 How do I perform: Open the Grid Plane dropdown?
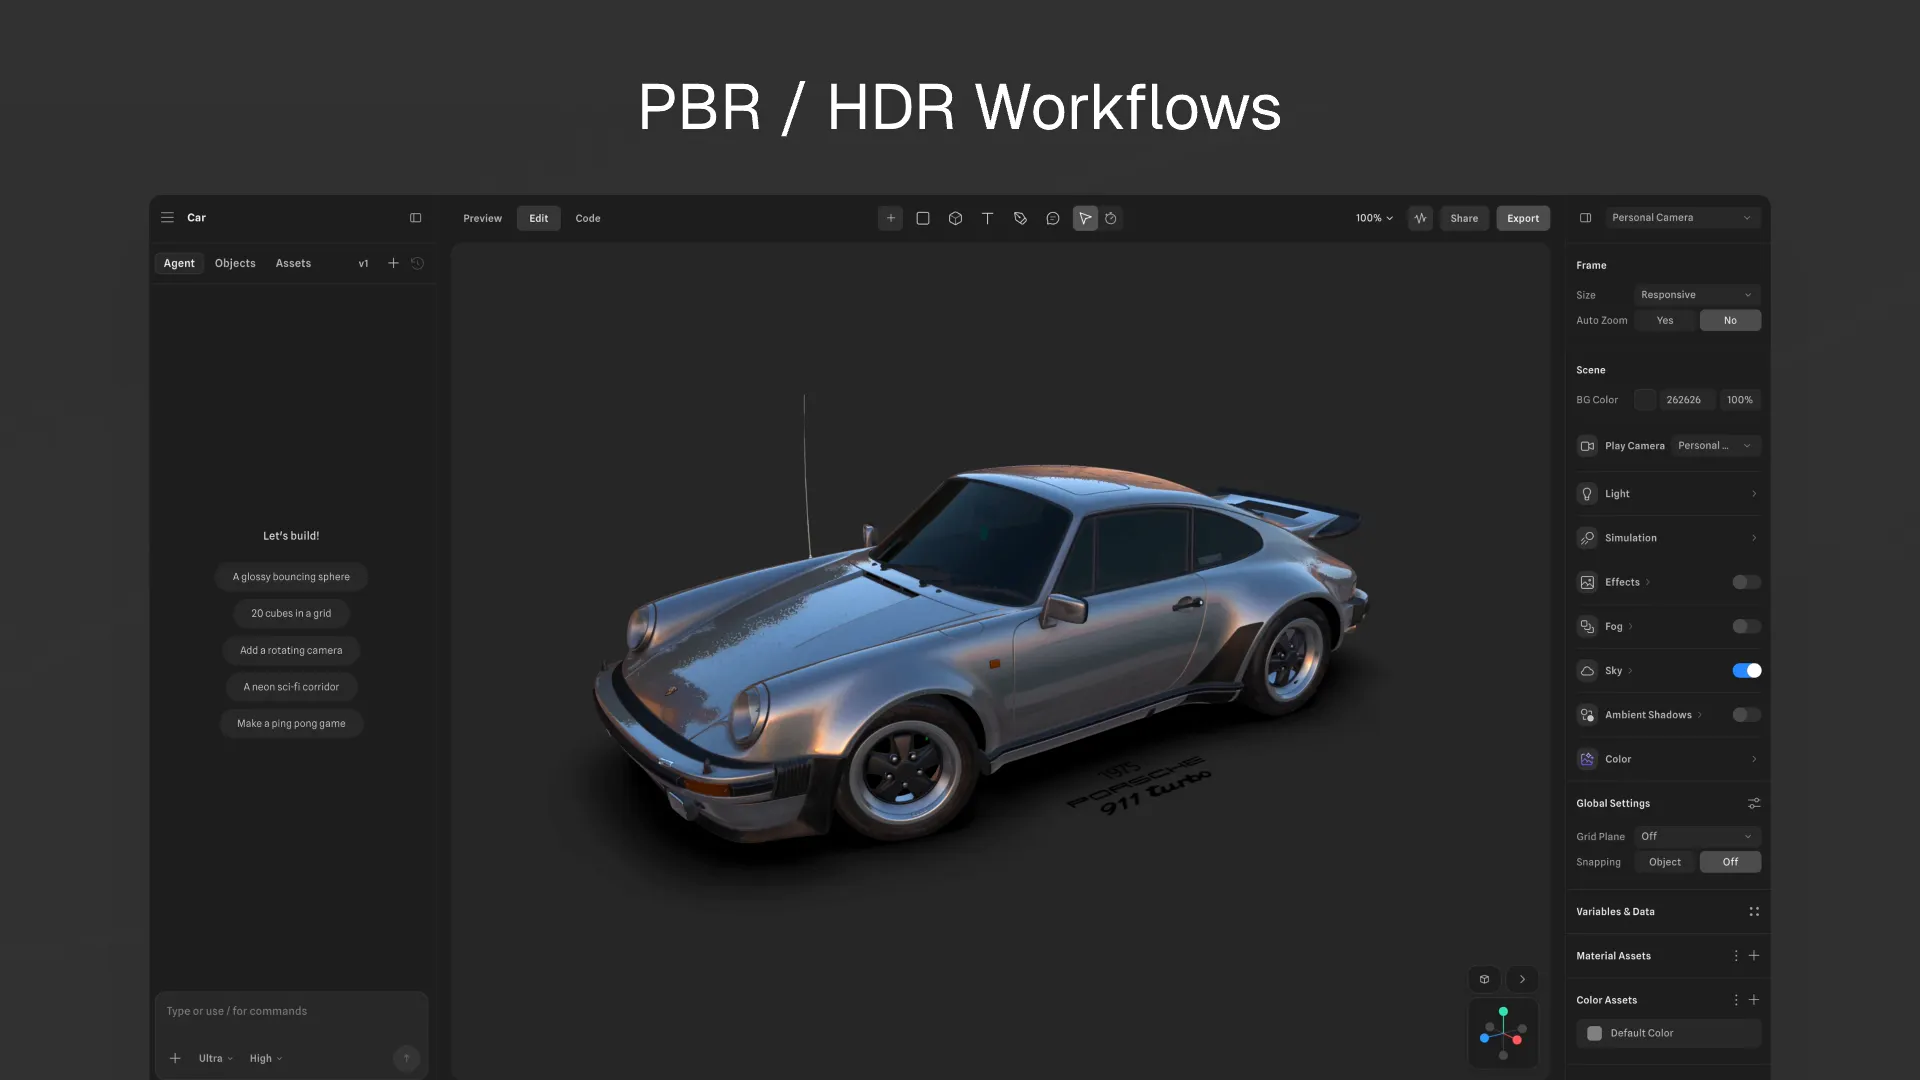click(x=1697, y=837)
